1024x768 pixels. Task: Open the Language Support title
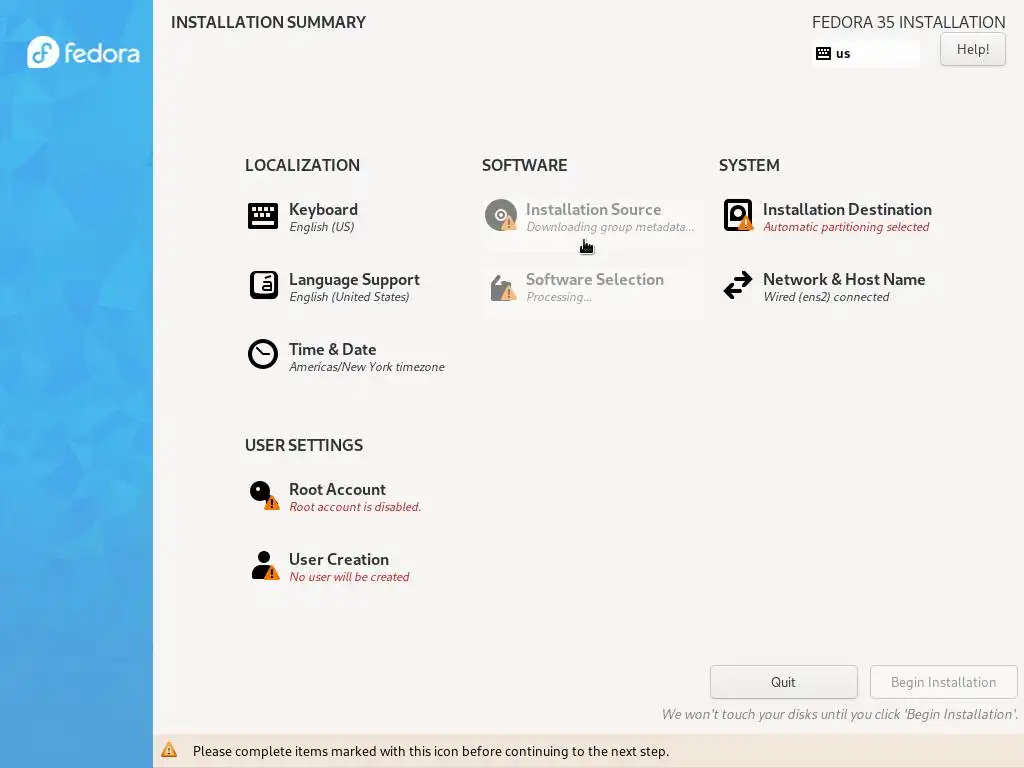pos(355,280)
